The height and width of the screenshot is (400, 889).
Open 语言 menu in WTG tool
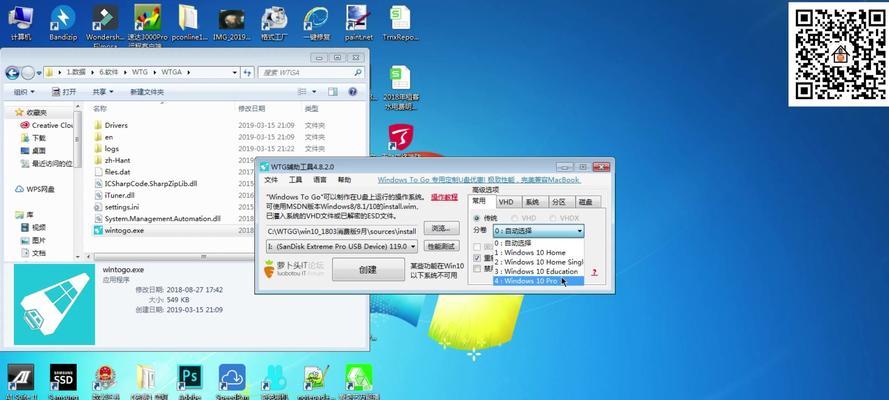click(x=320, y=180)
